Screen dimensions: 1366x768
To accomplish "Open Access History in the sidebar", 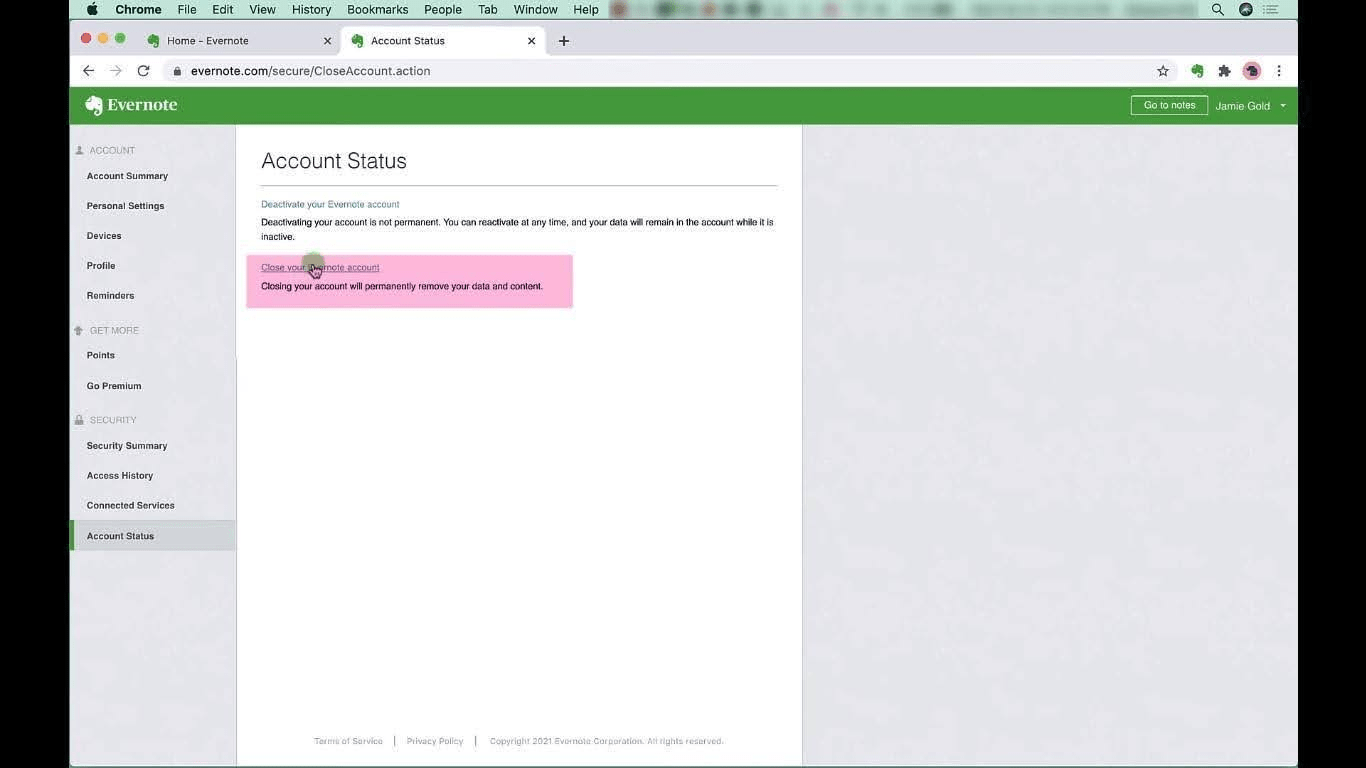I will (x=120, y=476).
